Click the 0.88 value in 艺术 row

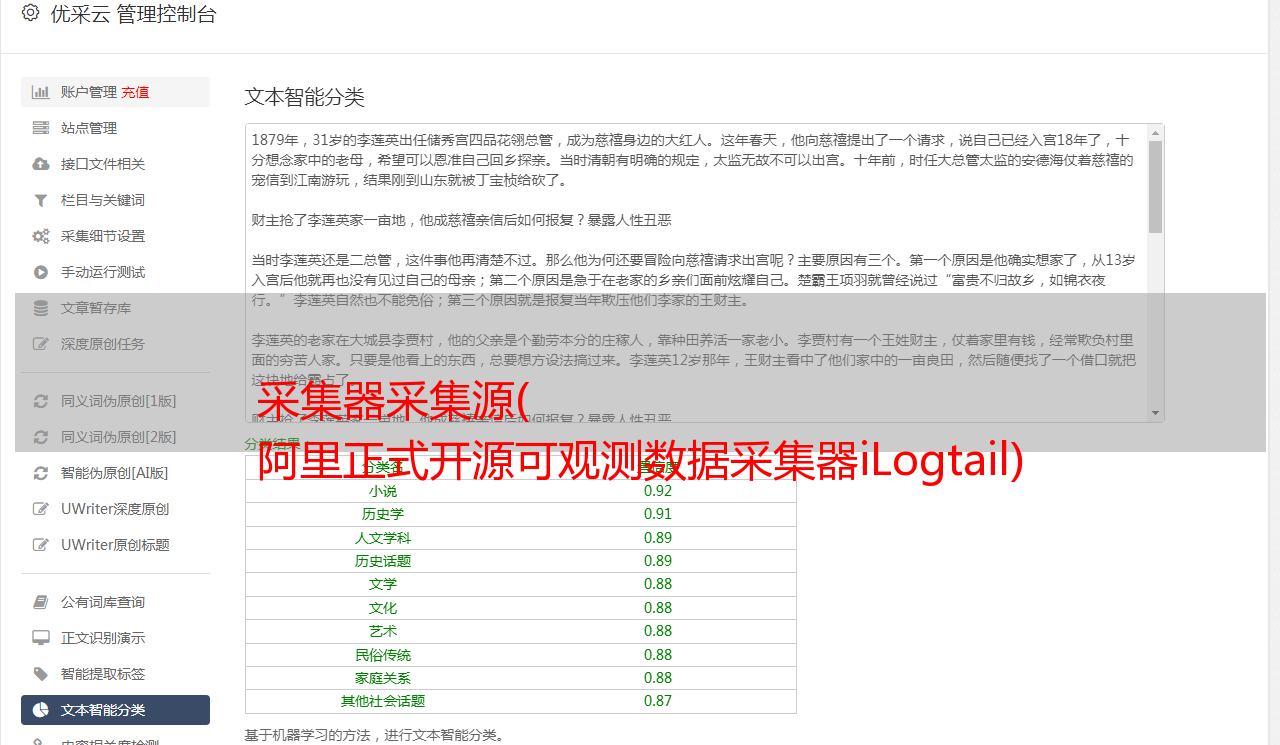pyautogui.click(x=658, y=631)
